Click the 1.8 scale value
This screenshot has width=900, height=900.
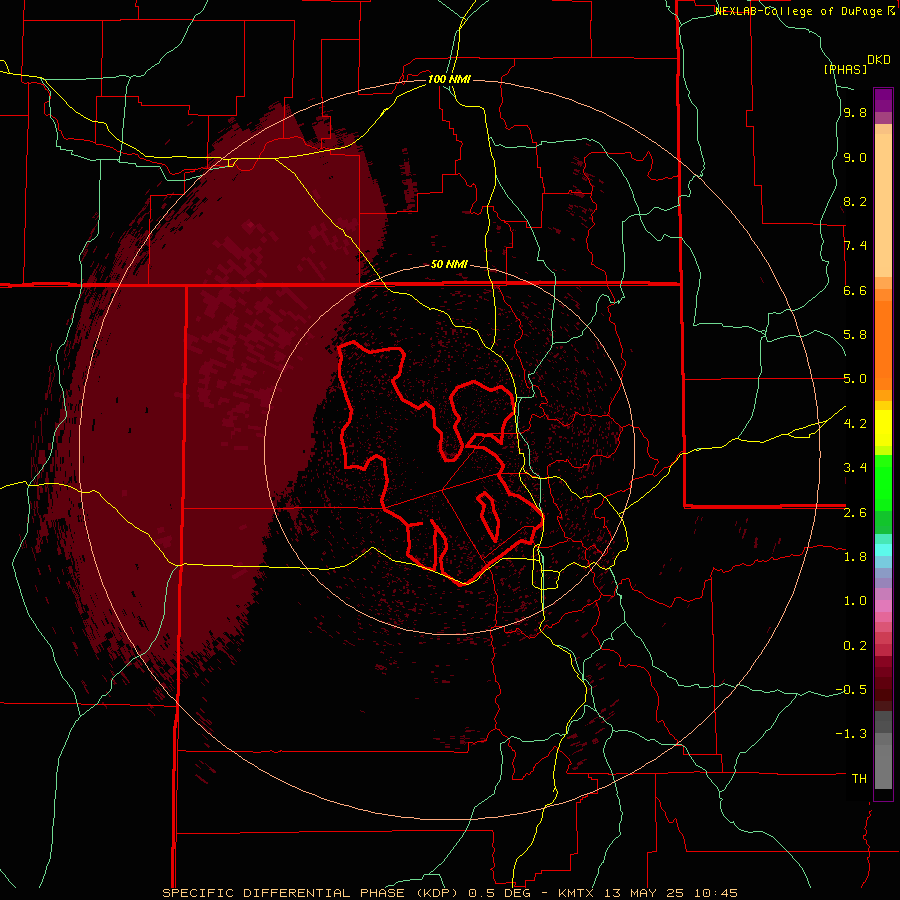tap(855, 557)
